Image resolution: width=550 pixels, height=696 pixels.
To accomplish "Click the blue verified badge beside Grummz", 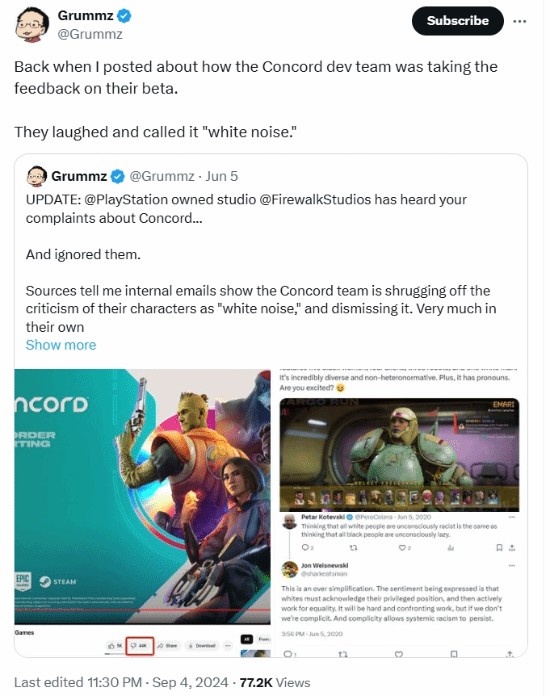I will [124, 16].
